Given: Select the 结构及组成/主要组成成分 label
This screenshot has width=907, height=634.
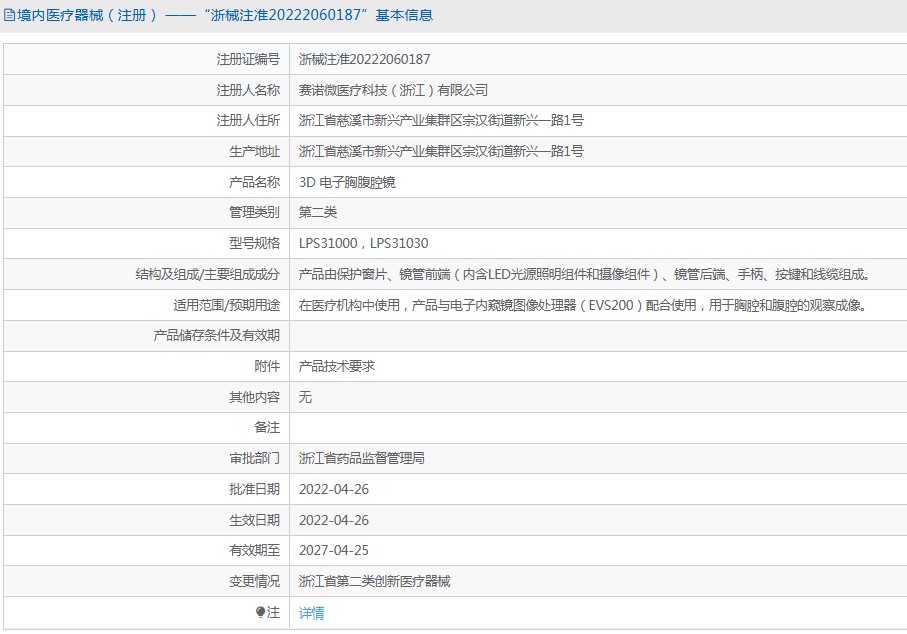Looking at the screenshot, I should point(208,274).
